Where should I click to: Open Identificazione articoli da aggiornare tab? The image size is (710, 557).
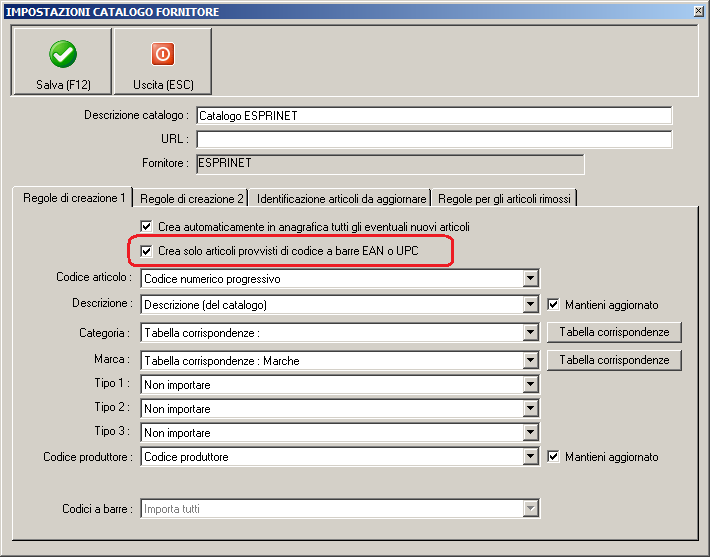pos(341,198)
